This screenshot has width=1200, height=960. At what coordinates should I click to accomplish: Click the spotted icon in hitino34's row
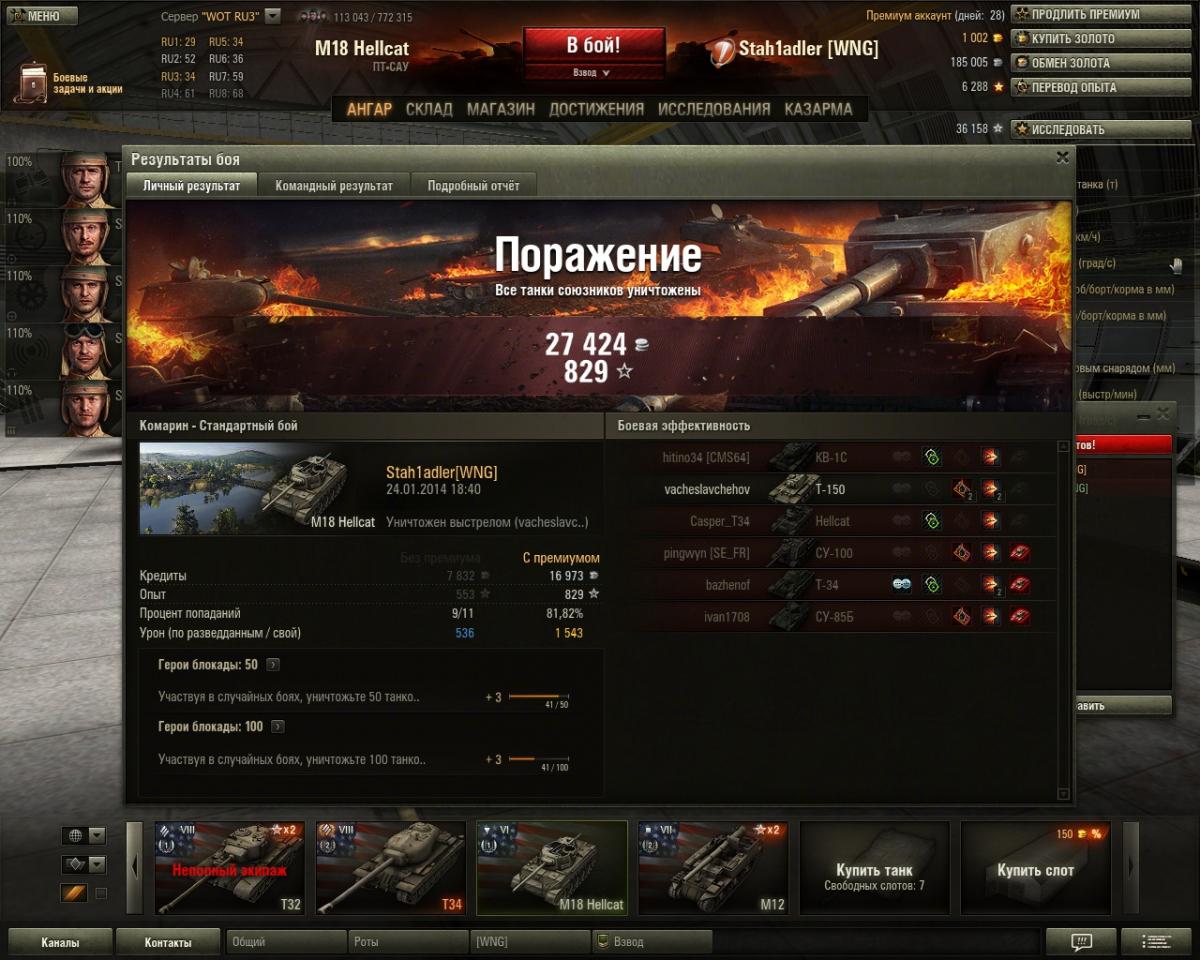931,457
